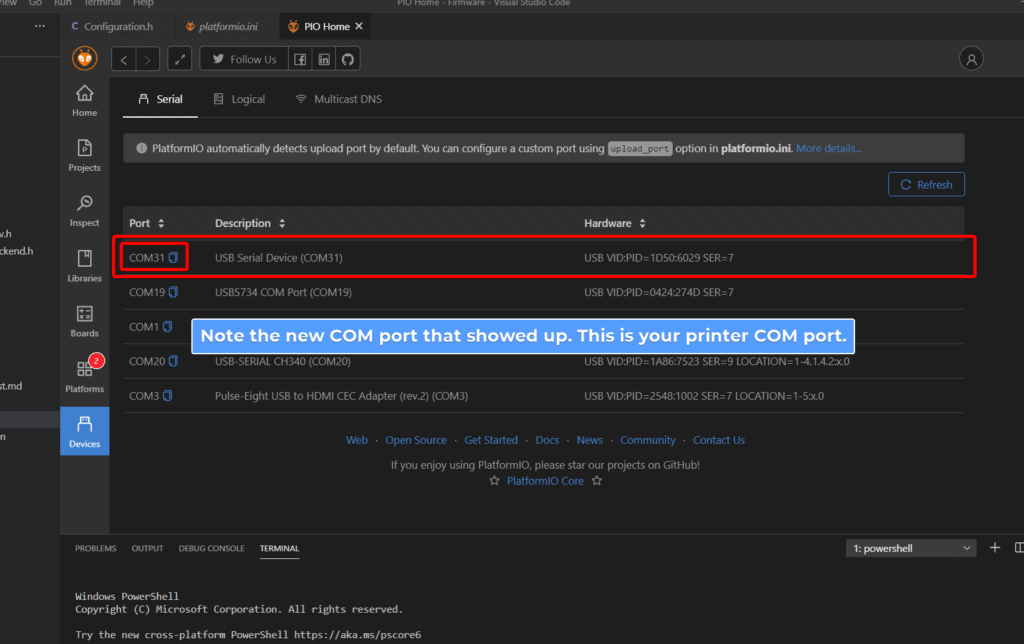The image size is (1024, 644).
Task: Open the Open Source footer link
Action: point(416,440)
